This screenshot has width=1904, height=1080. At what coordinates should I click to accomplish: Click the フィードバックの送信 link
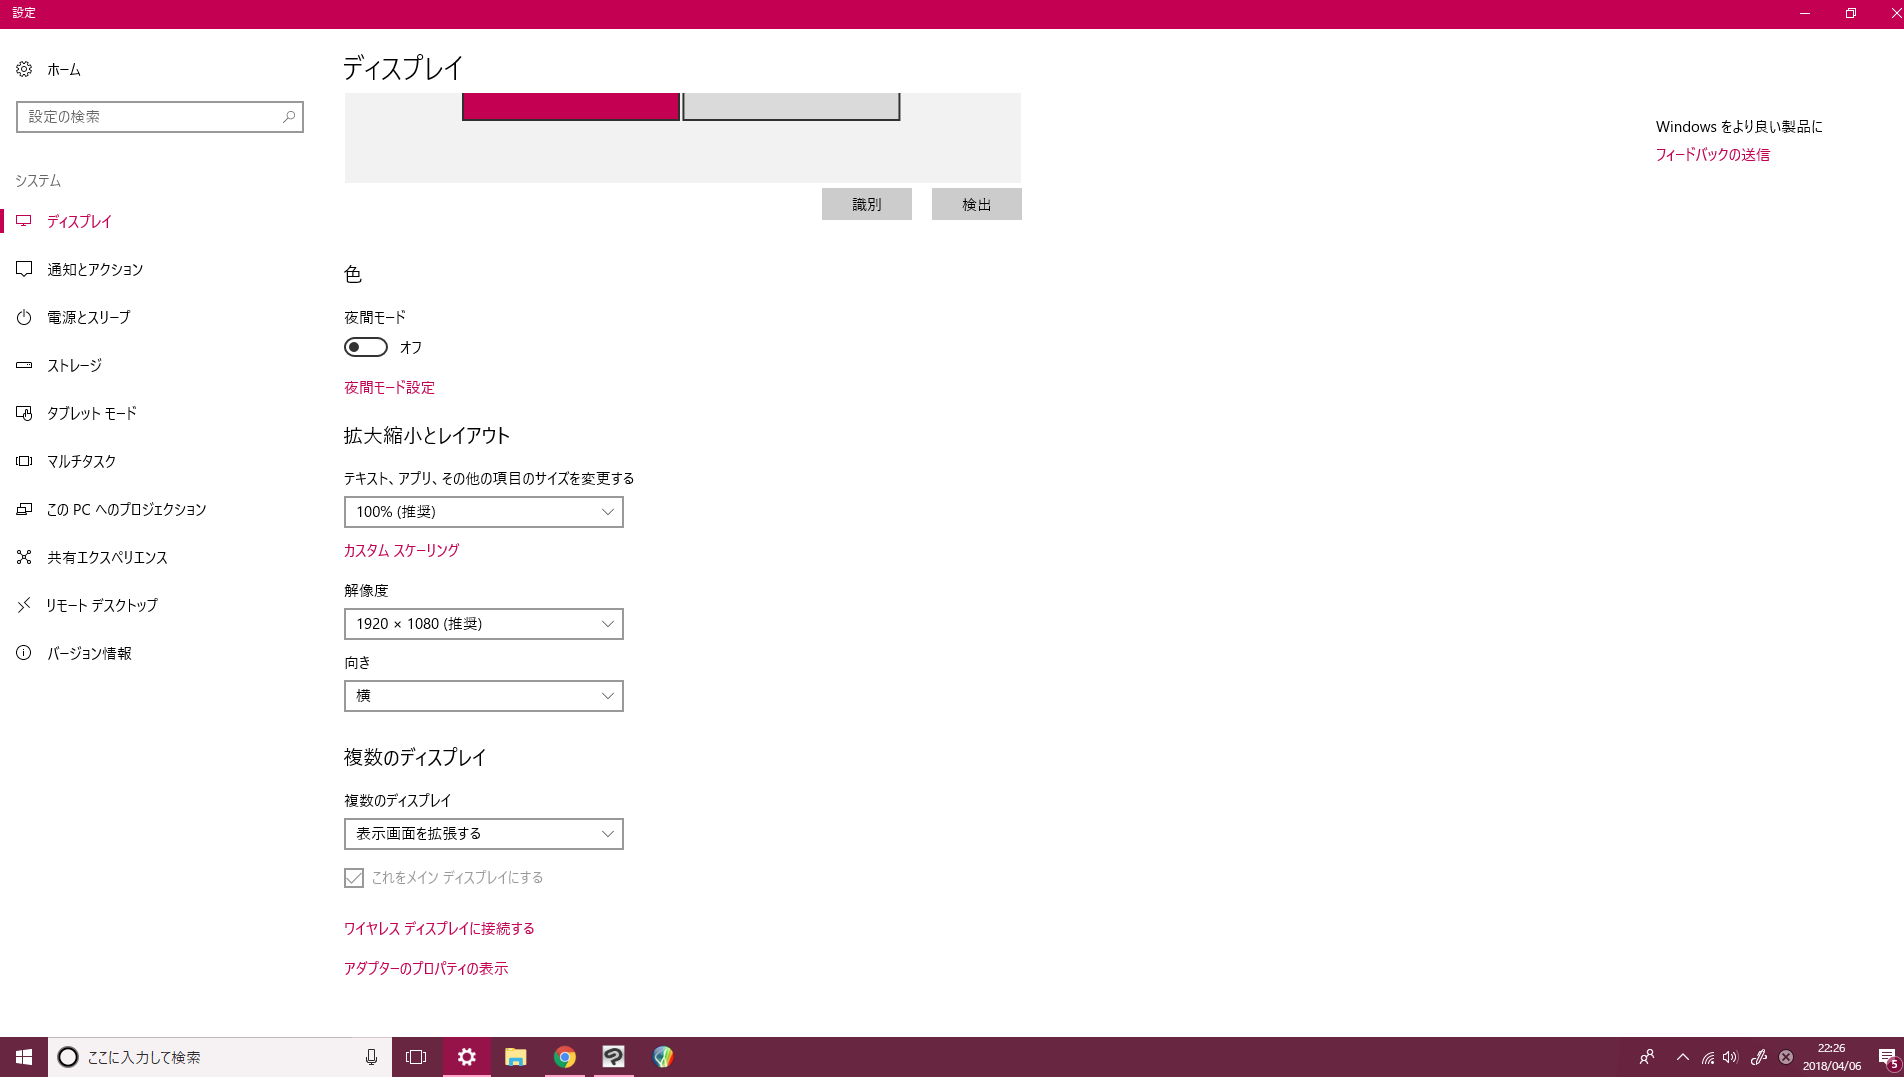1713,154
